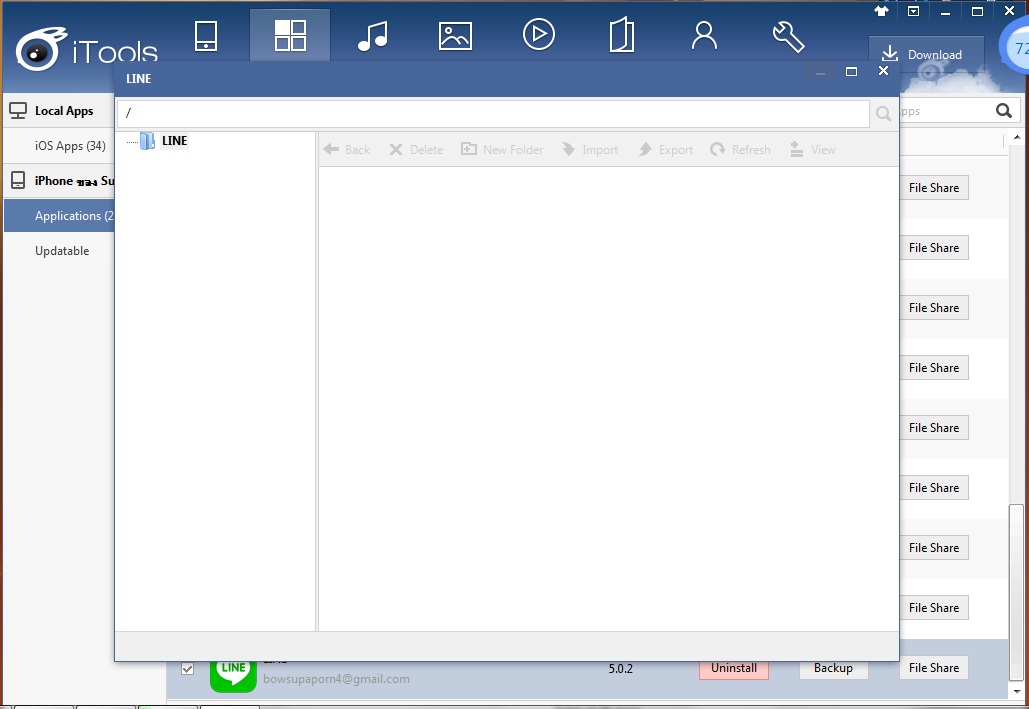Click Backup for LINE app

(x=833, y=668)
